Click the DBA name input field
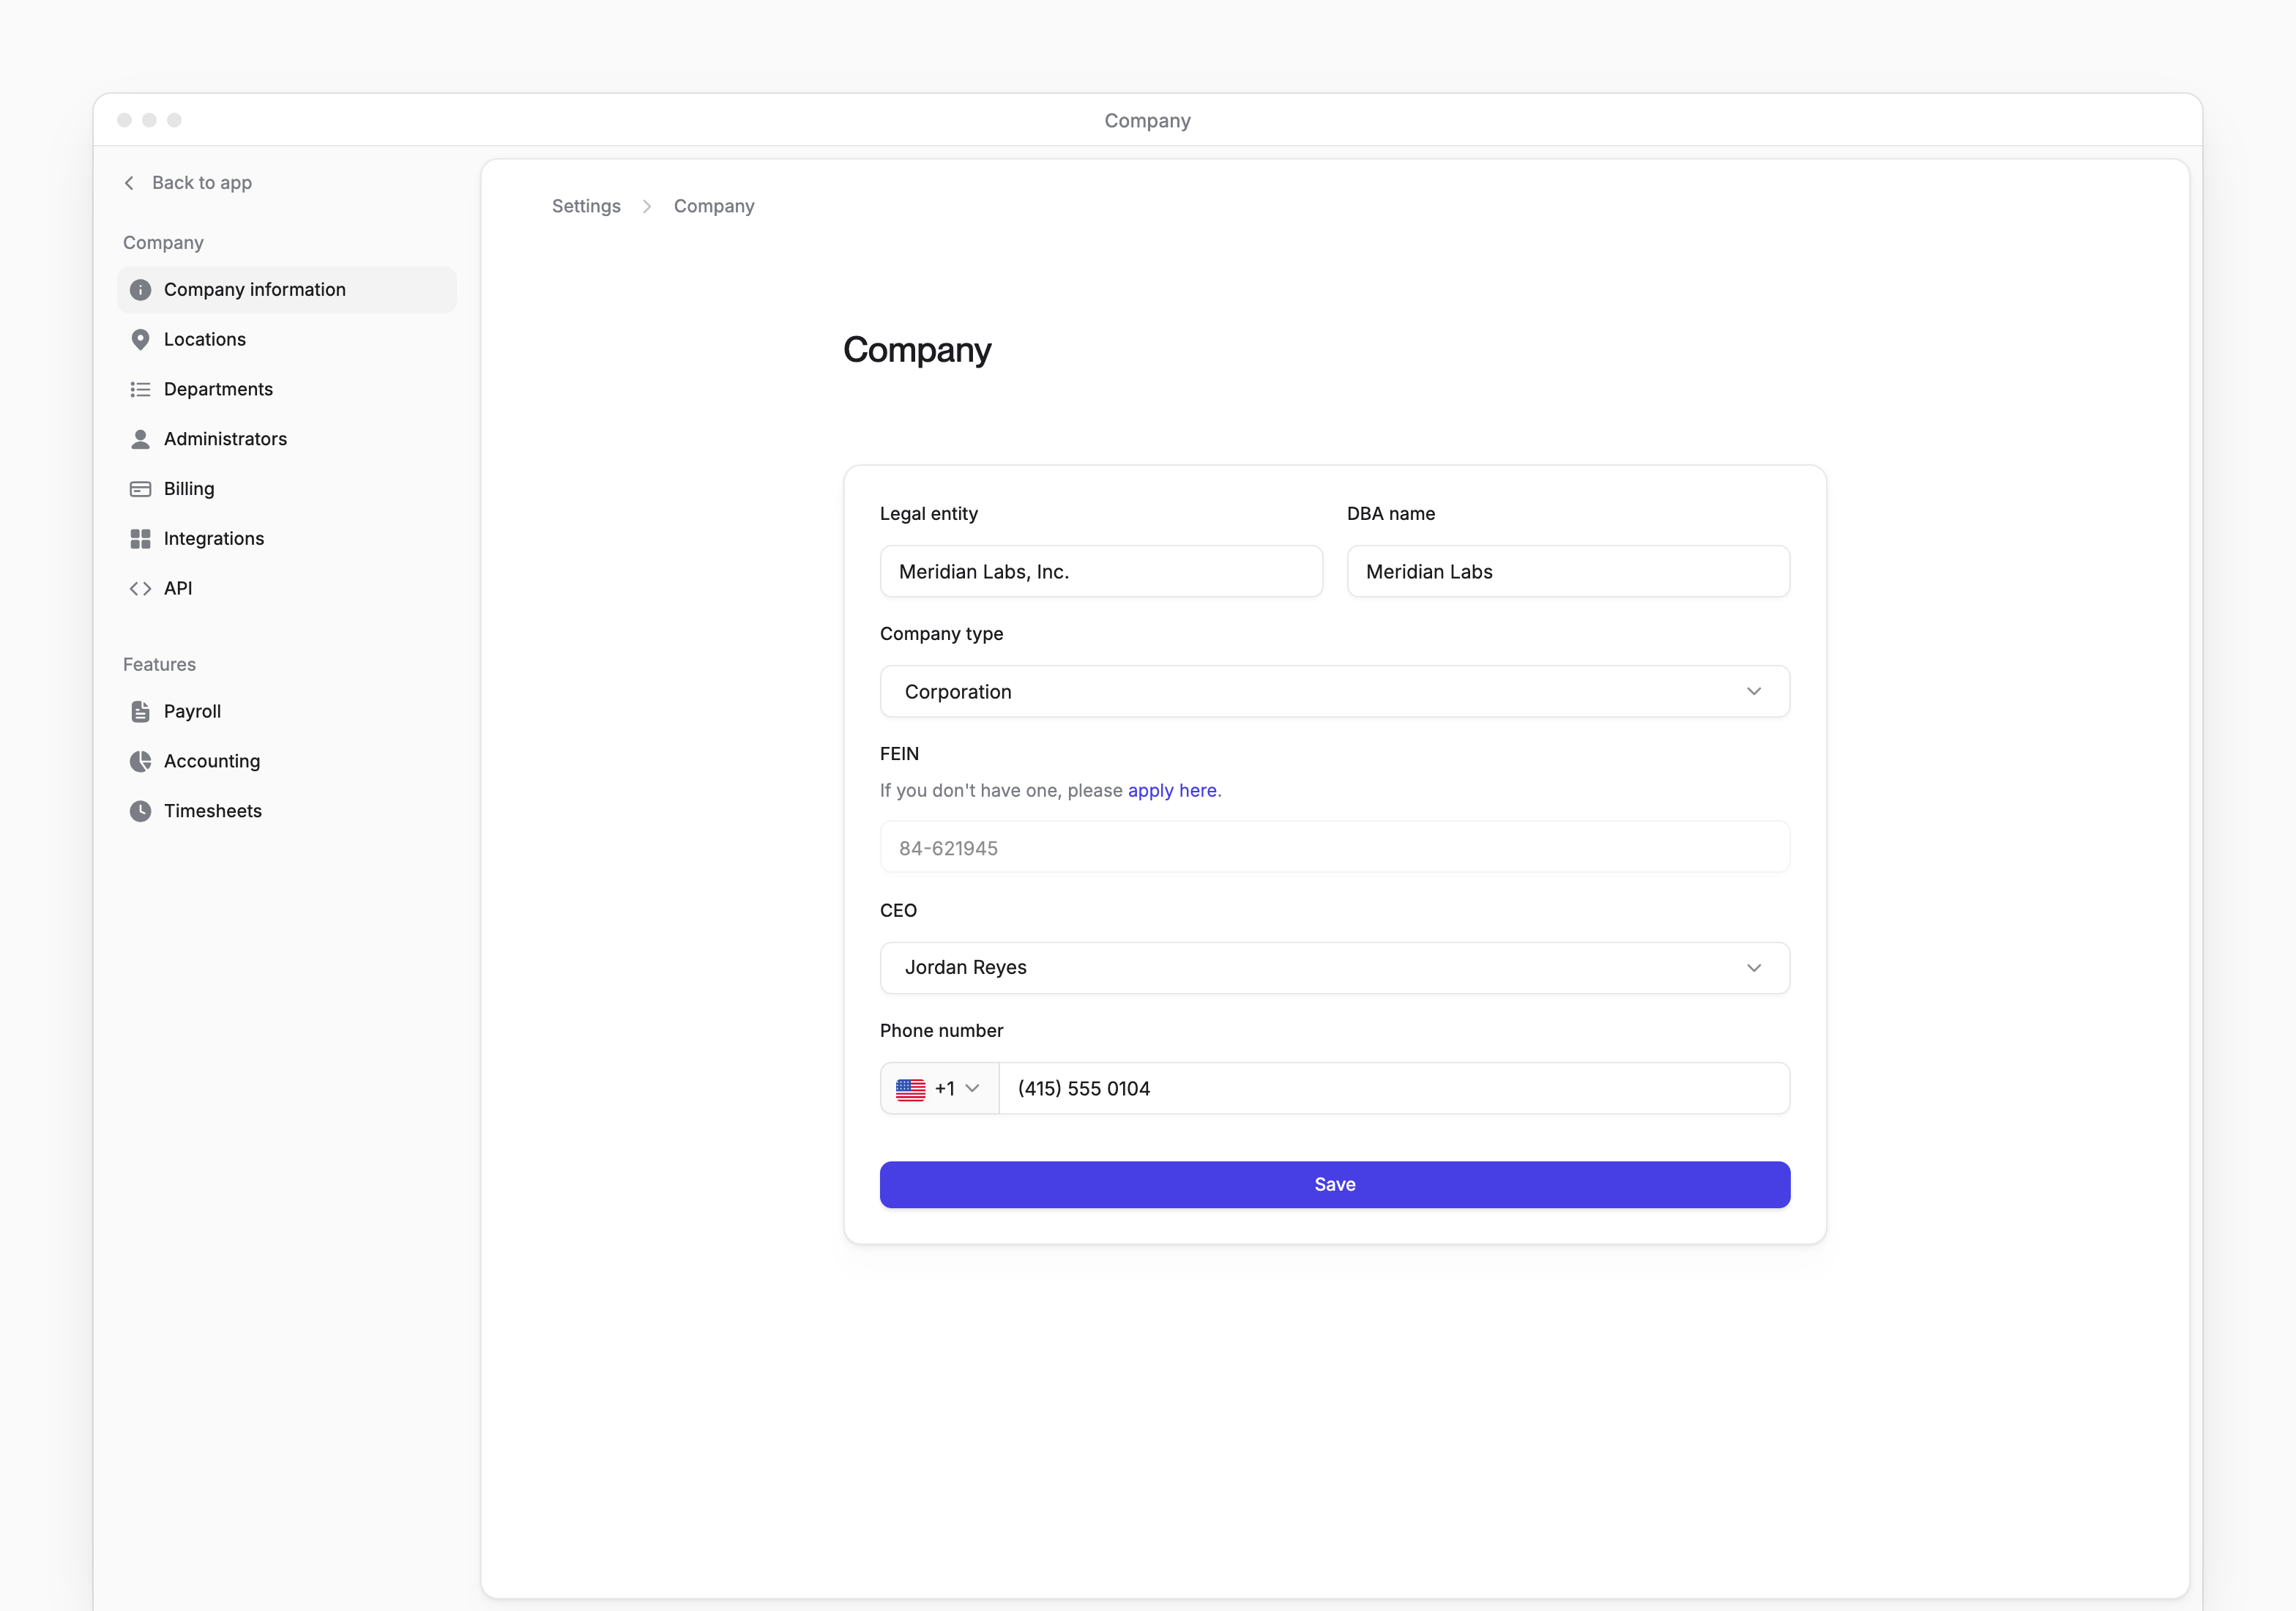The width and height of the screenshot is (2296, 1611). pos(1568,572)
